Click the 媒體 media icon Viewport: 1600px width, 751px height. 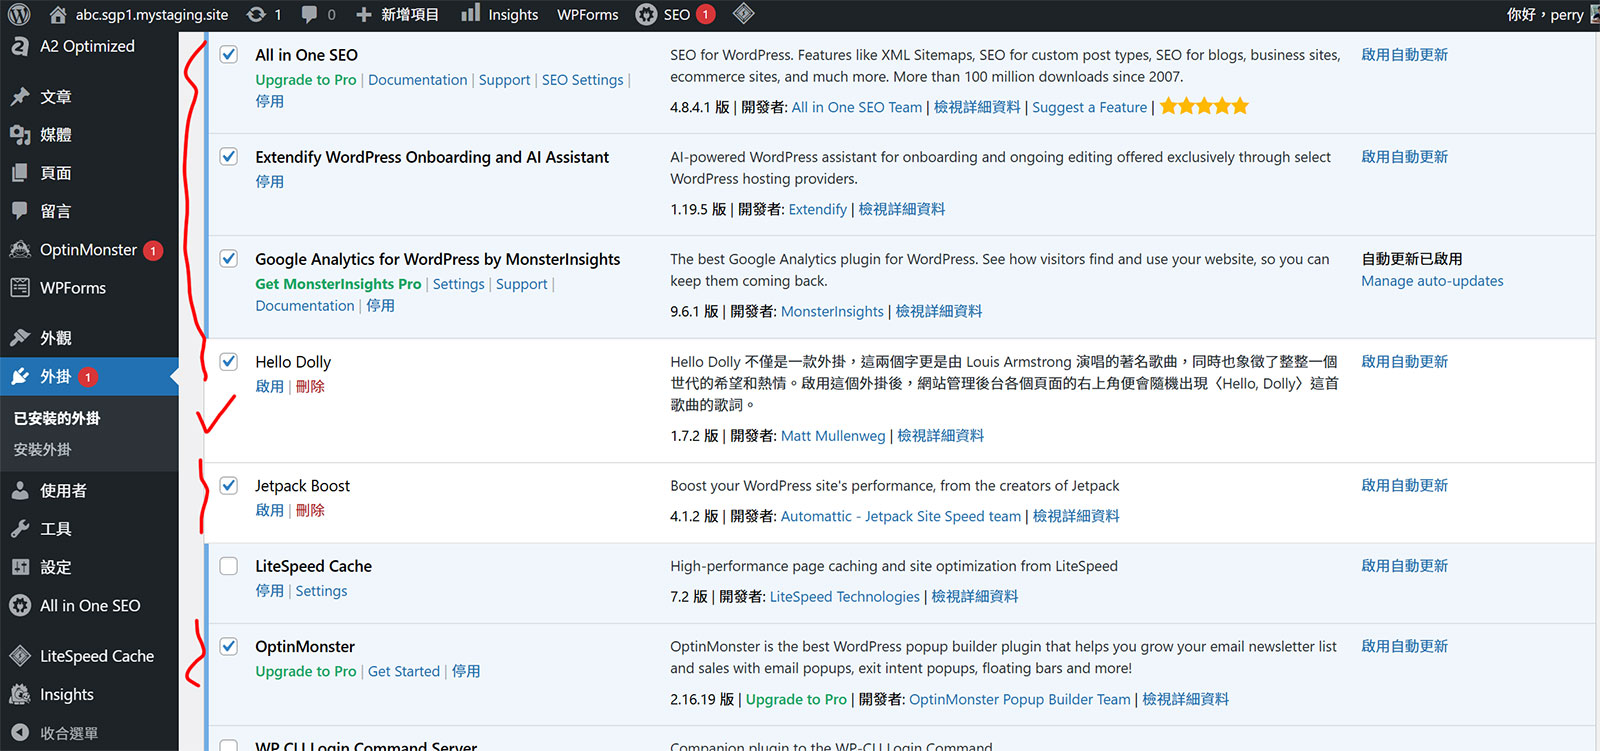click(20, 135)
